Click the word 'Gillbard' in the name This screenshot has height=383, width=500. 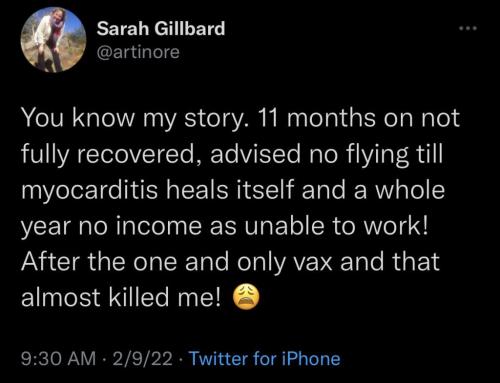point(190,29)
